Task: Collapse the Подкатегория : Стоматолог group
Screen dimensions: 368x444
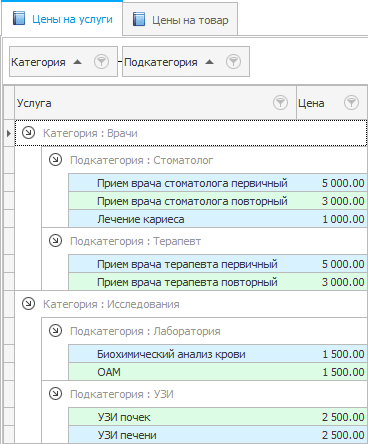Action: point(55,160)
